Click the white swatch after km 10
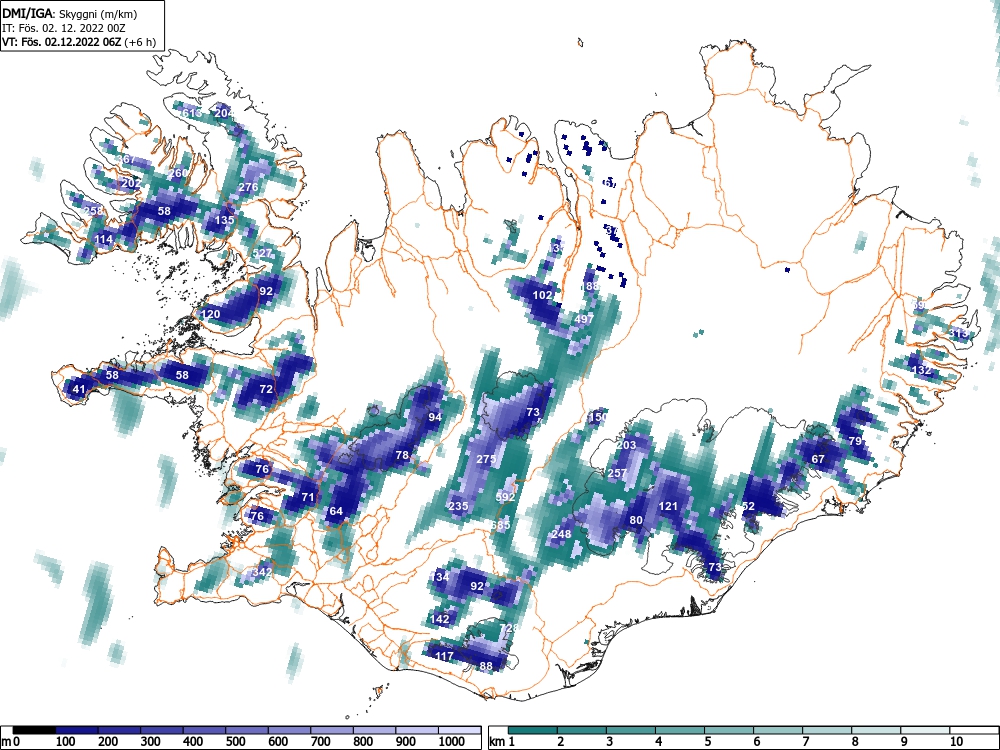1000x750 pixels. [x=974, y=730]
